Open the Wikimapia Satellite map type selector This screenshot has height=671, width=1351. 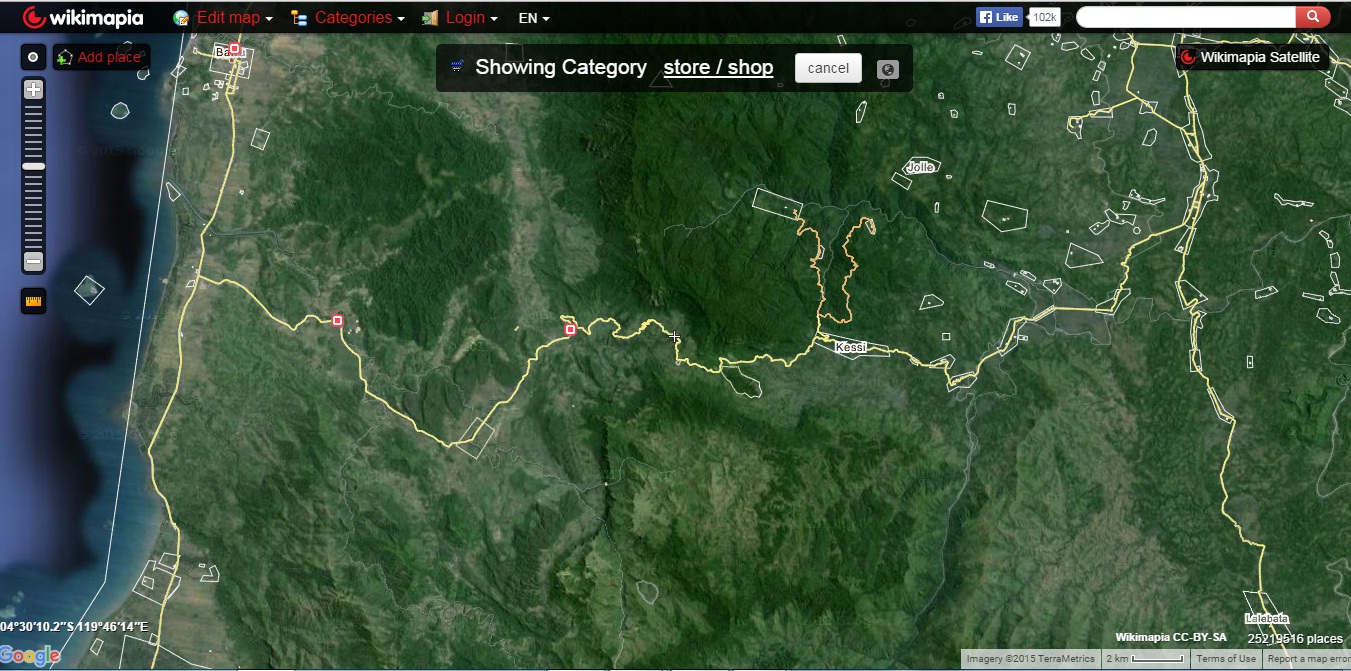coord(1252,57)
